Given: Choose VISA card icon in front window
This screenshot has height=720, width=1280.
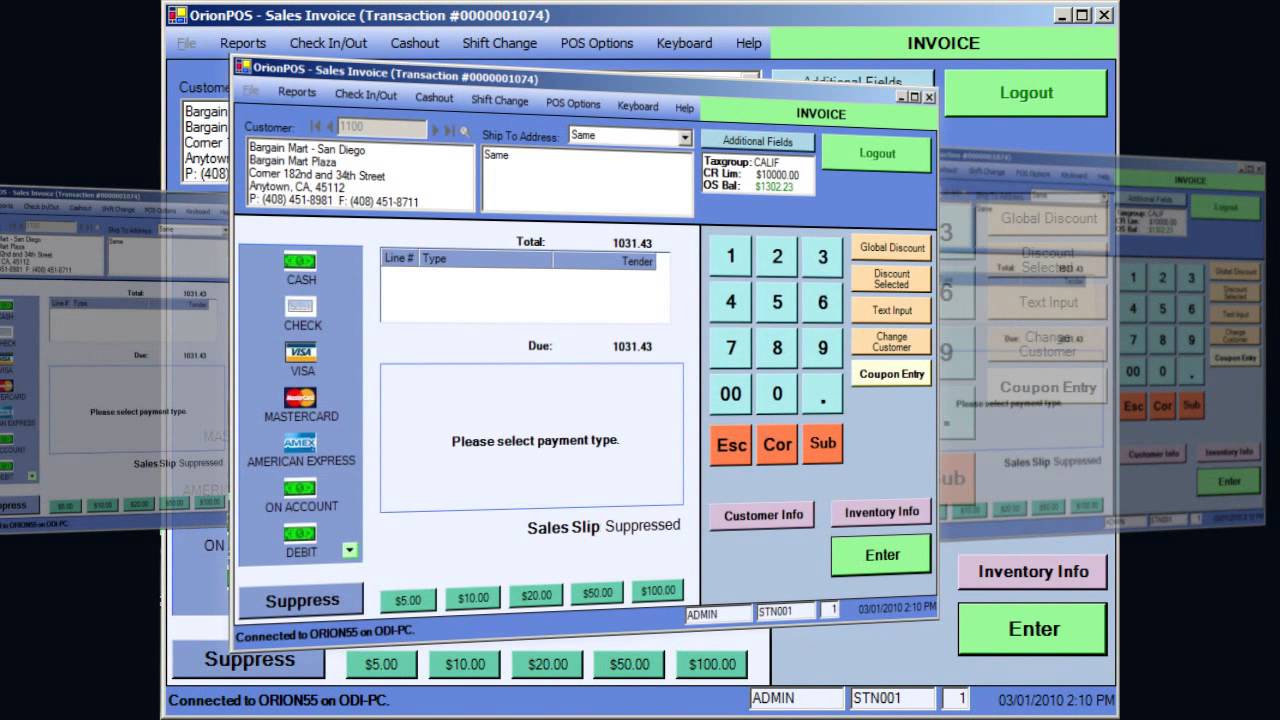Looking at the screenshot, I should 300,352.
